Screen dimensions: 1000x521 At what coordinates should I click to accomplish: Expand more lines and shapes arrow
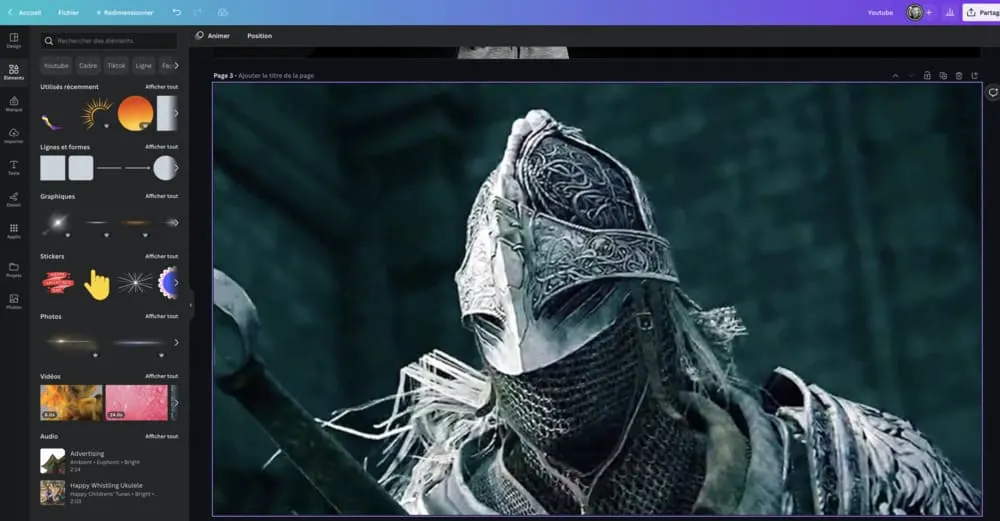pyautogui.click(x=176, y=168)
